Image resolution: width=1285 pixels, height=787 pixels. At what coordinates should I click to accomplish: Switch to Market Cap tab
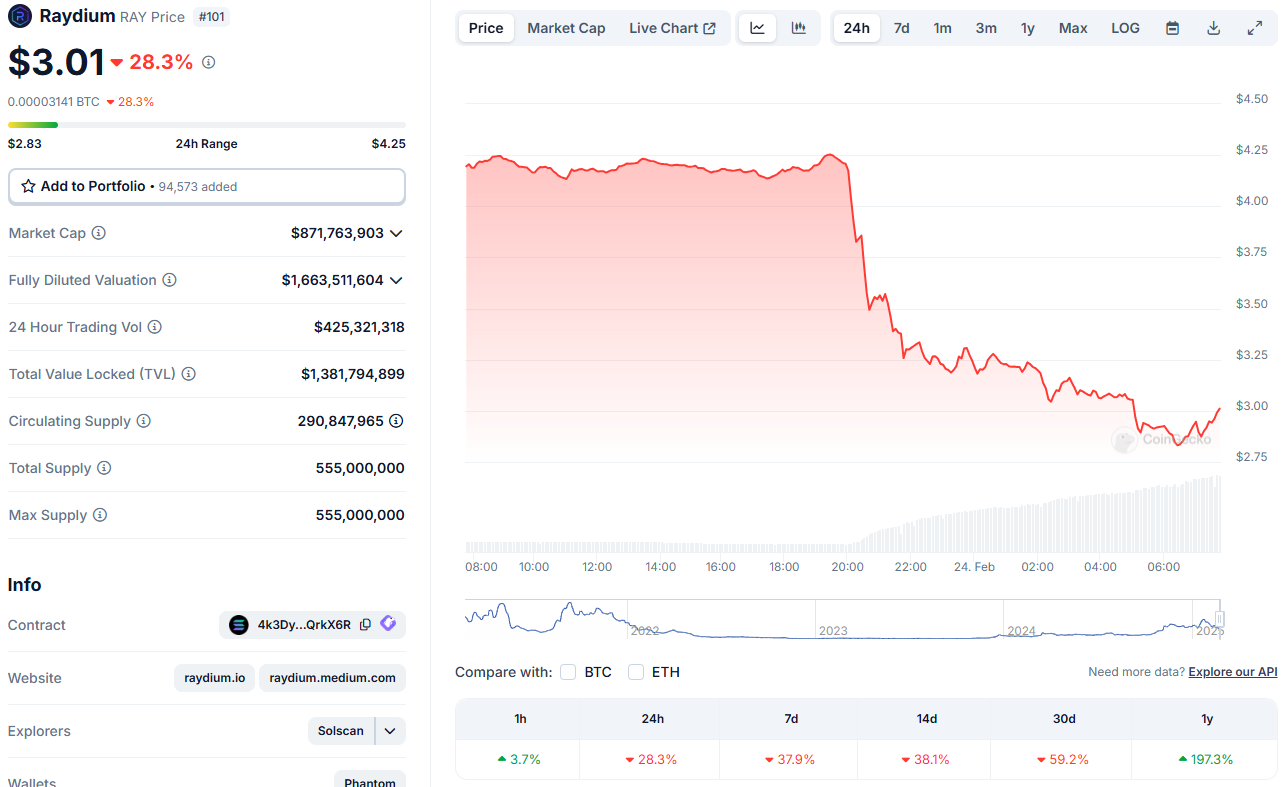[566, 28]
